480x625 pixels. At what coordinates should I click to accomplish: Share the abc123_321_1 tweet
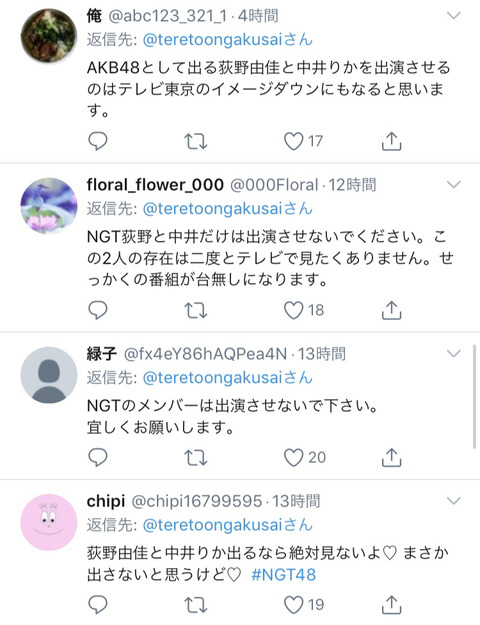(x=391, y=141)
